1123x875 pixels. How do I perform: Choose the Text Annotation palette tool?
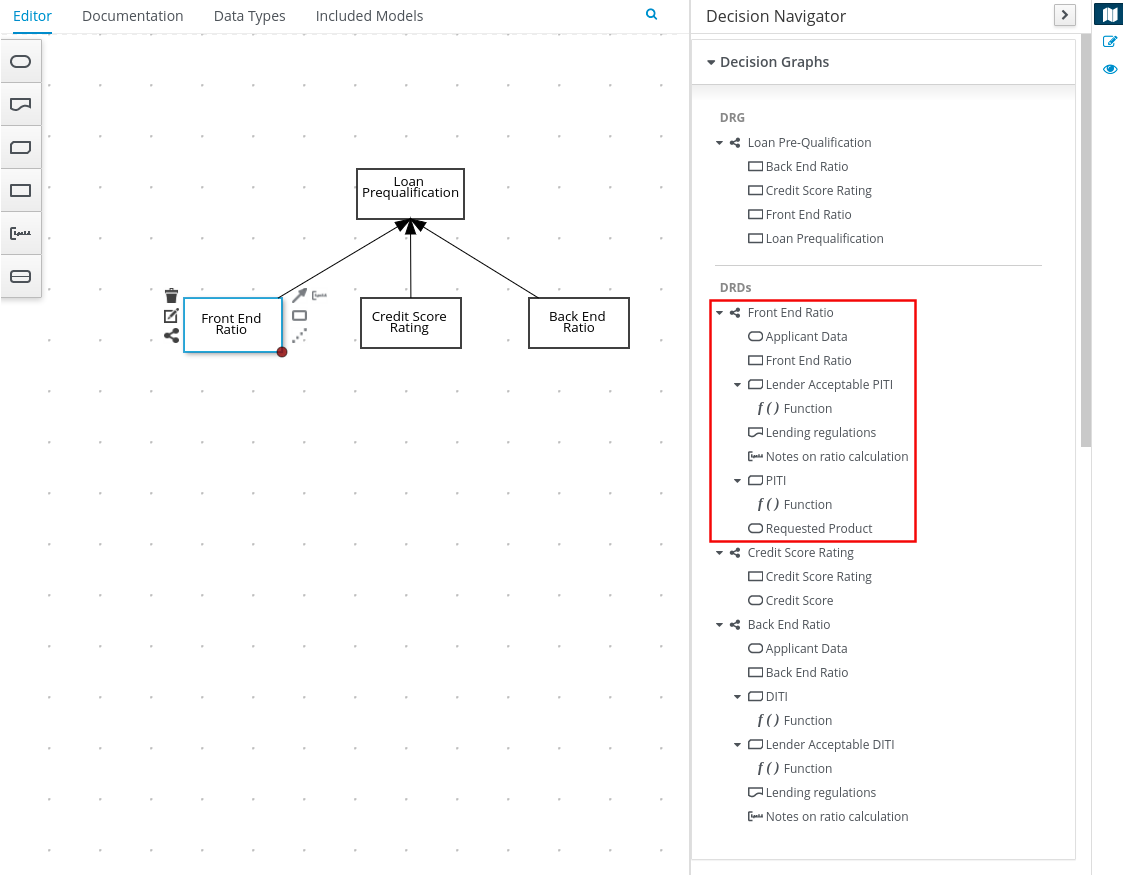20,234
